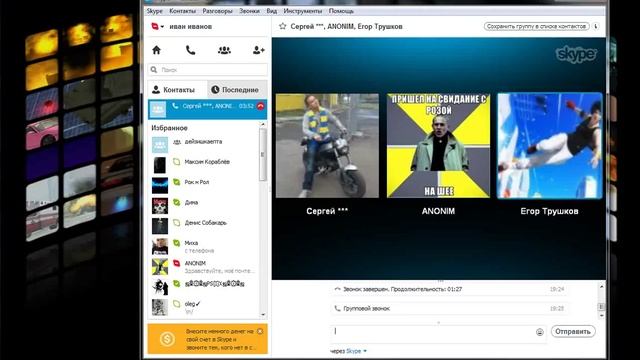Focus the Поиск search field
The height and width of the screenshot is (360, 640).
[x=208, y=70]
